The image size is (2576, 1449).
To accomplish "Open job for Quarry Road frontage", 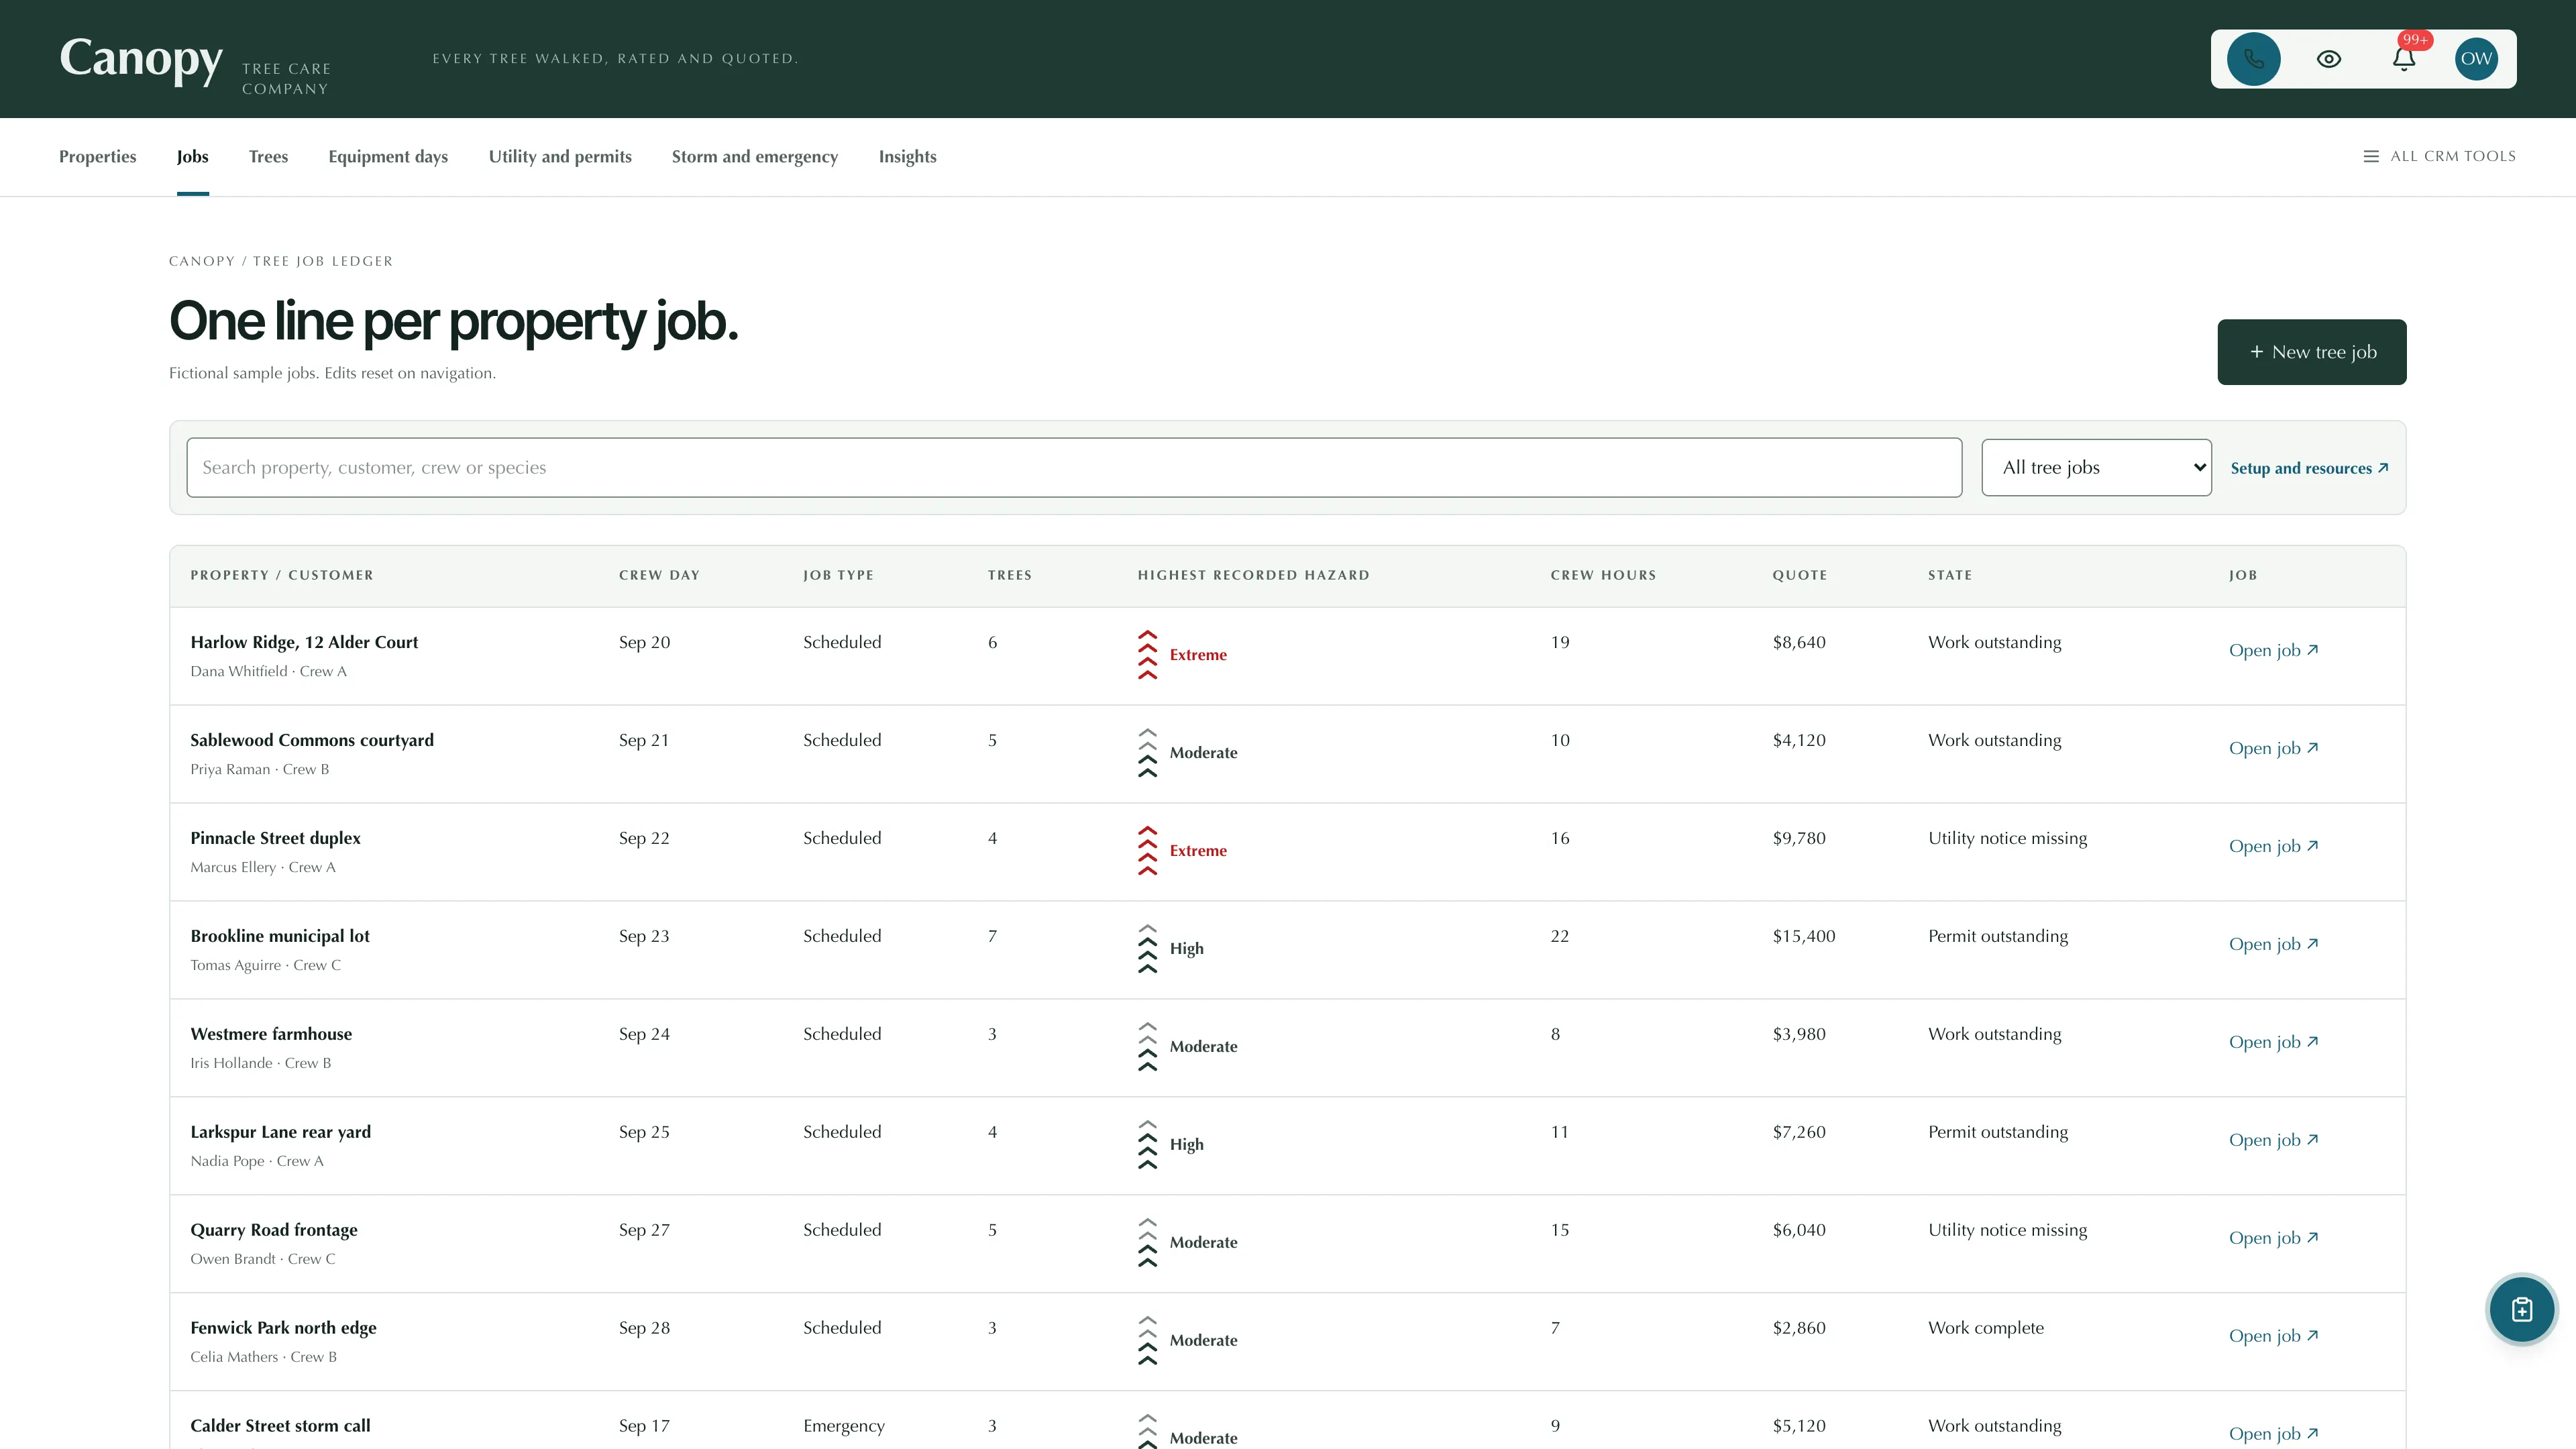I will (2273, 1238).
